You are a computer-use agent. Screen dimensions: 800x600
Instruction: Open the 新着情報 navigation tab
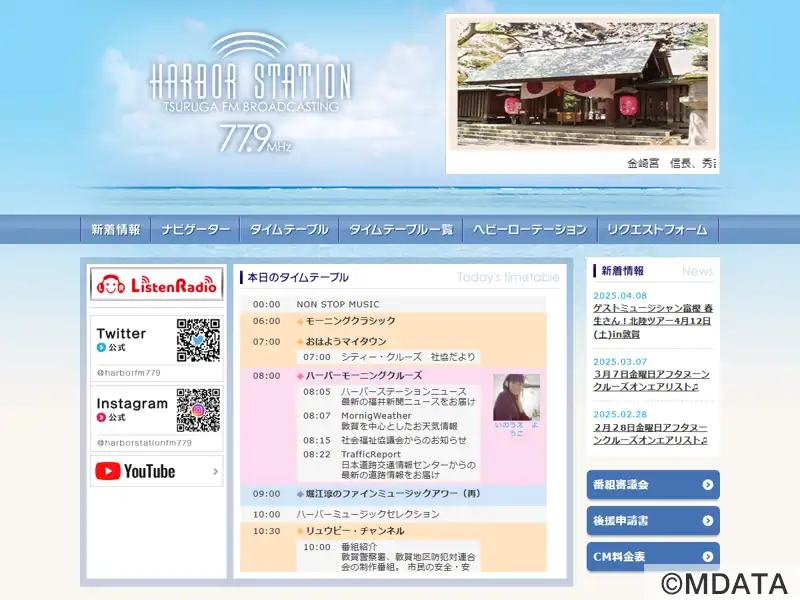116,230
